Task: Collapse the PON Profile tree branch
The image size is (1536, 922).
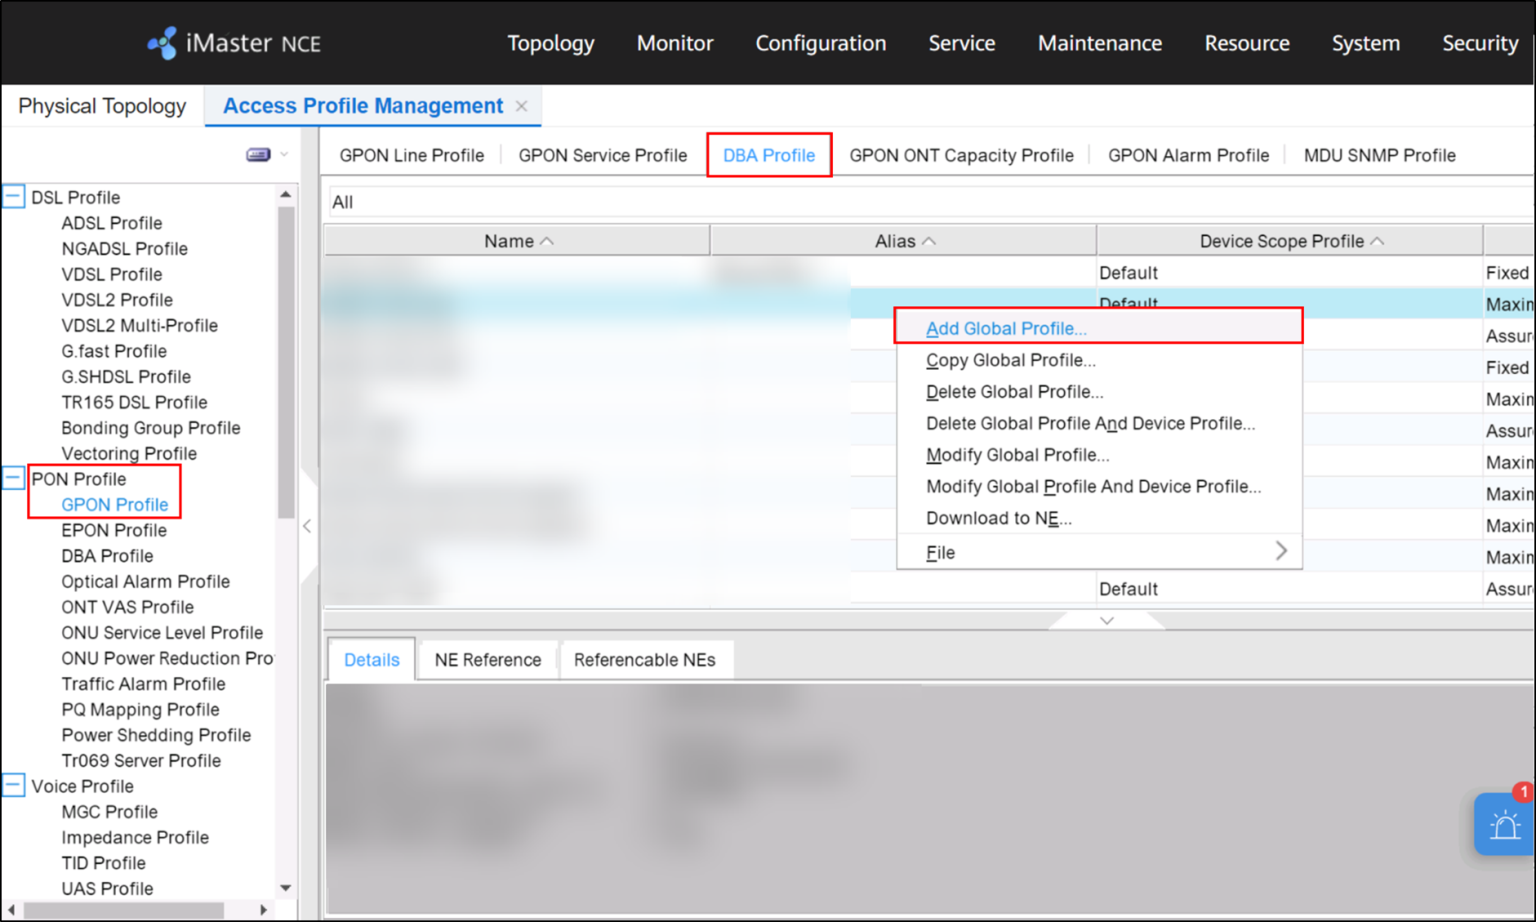Action: [x=13, y=477]
